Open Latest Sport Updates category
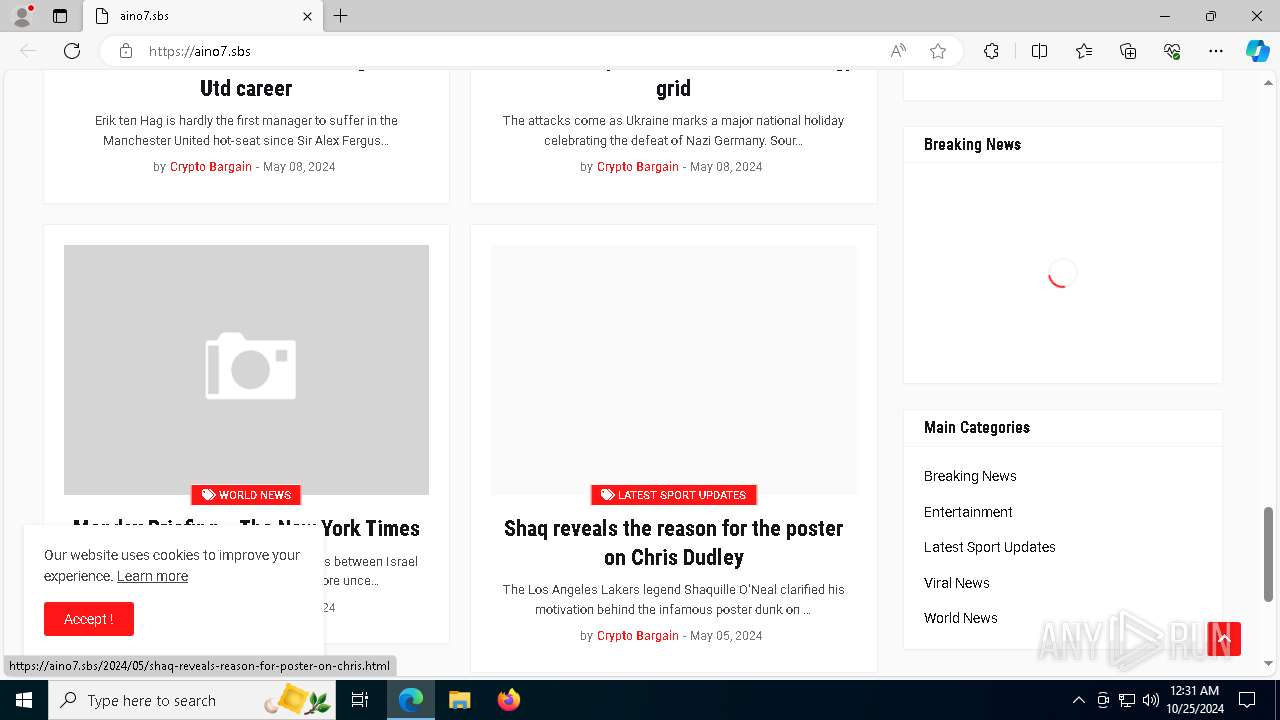Screen dimensions: 1280x720 click(990, 547)
